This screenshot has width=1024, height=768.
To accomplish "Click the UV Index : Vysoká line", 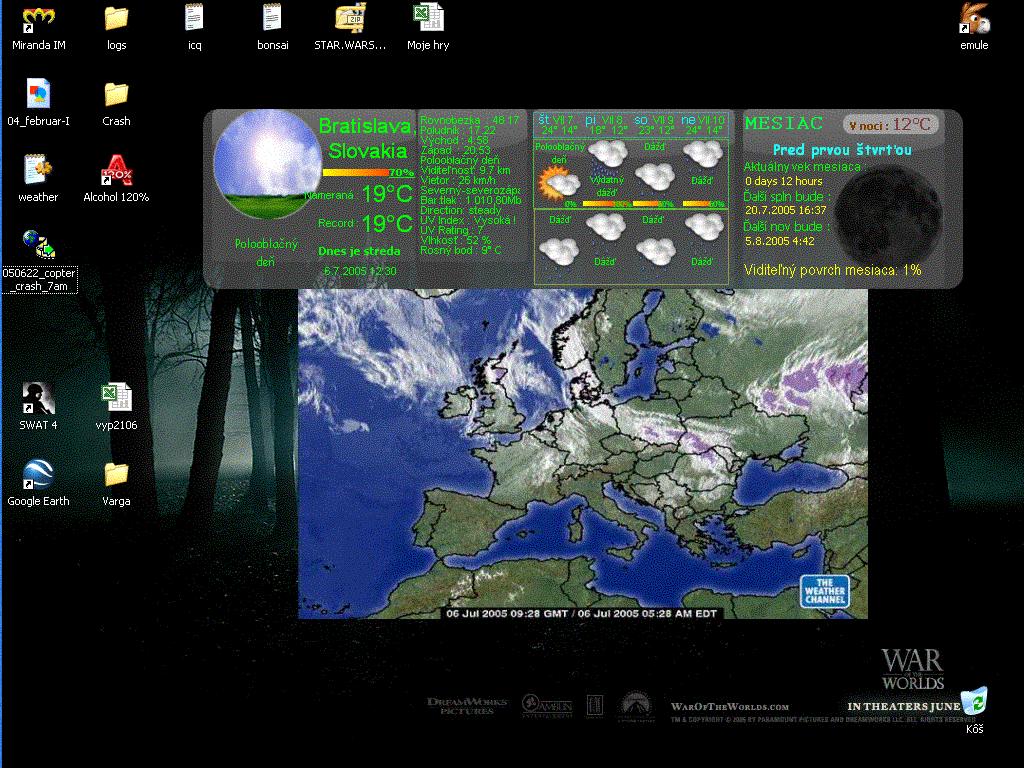I will pyautogui.click(x=468, y=220).
